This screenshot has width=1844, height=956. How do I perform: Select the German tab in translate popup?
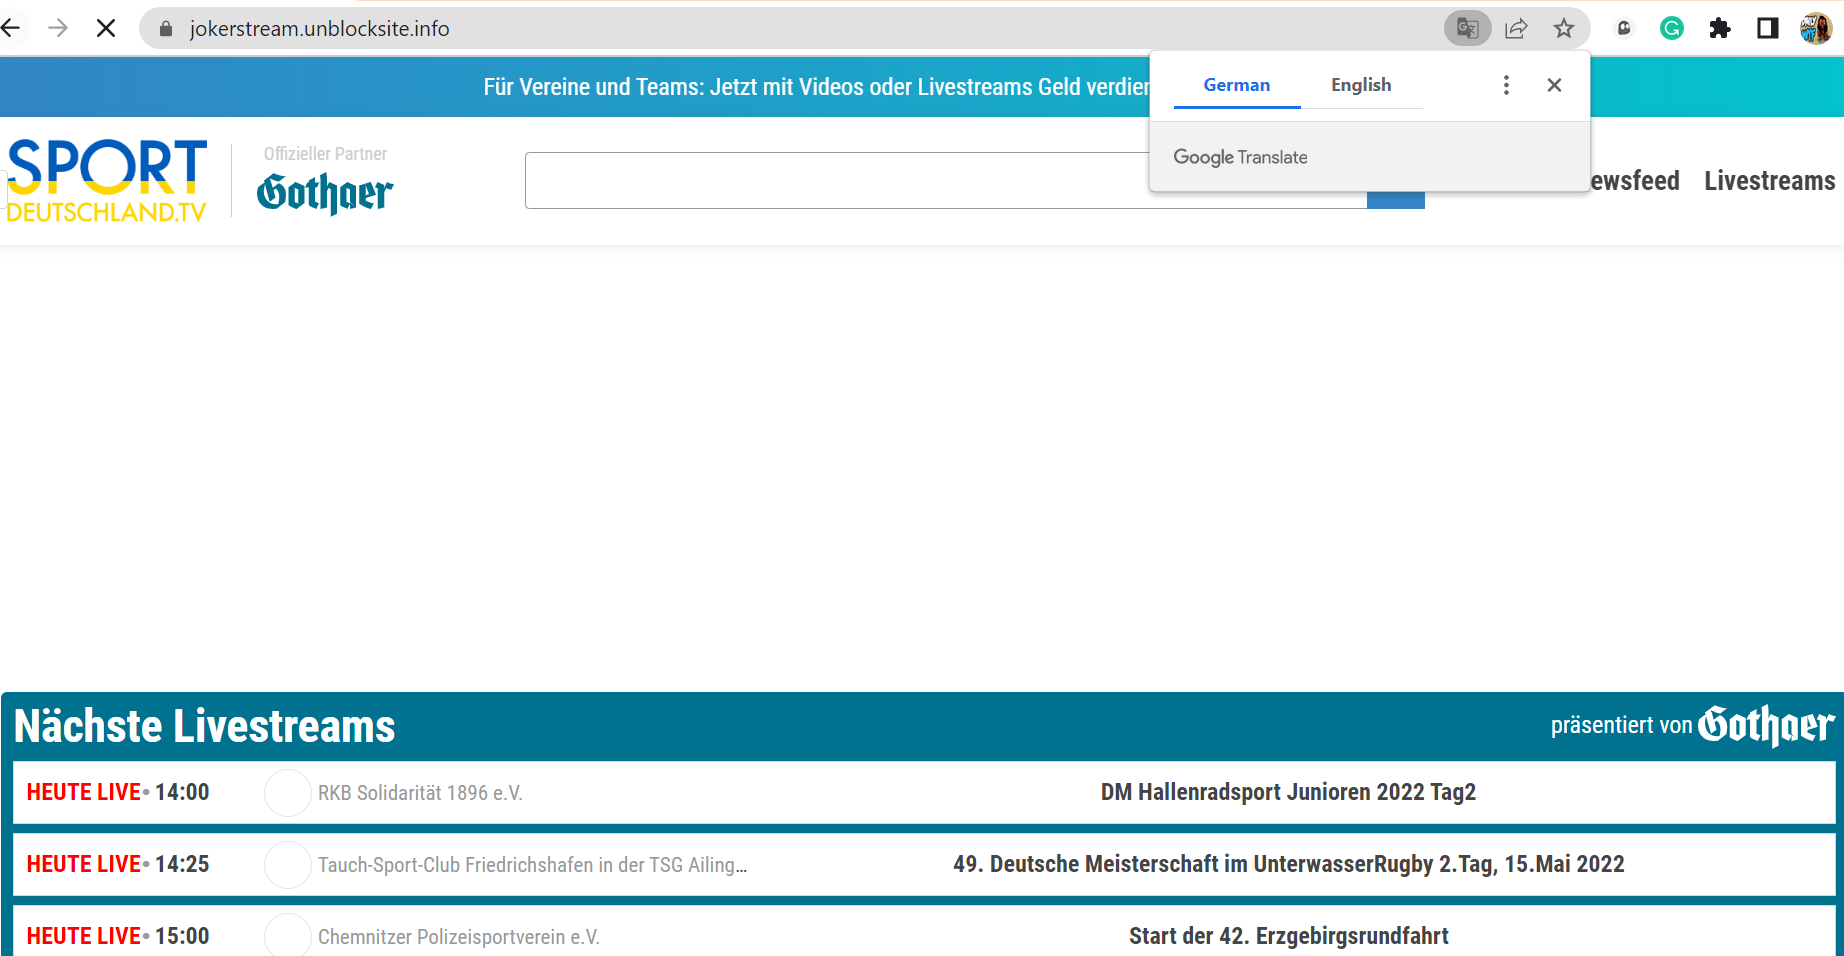[x=1236, y=85]
